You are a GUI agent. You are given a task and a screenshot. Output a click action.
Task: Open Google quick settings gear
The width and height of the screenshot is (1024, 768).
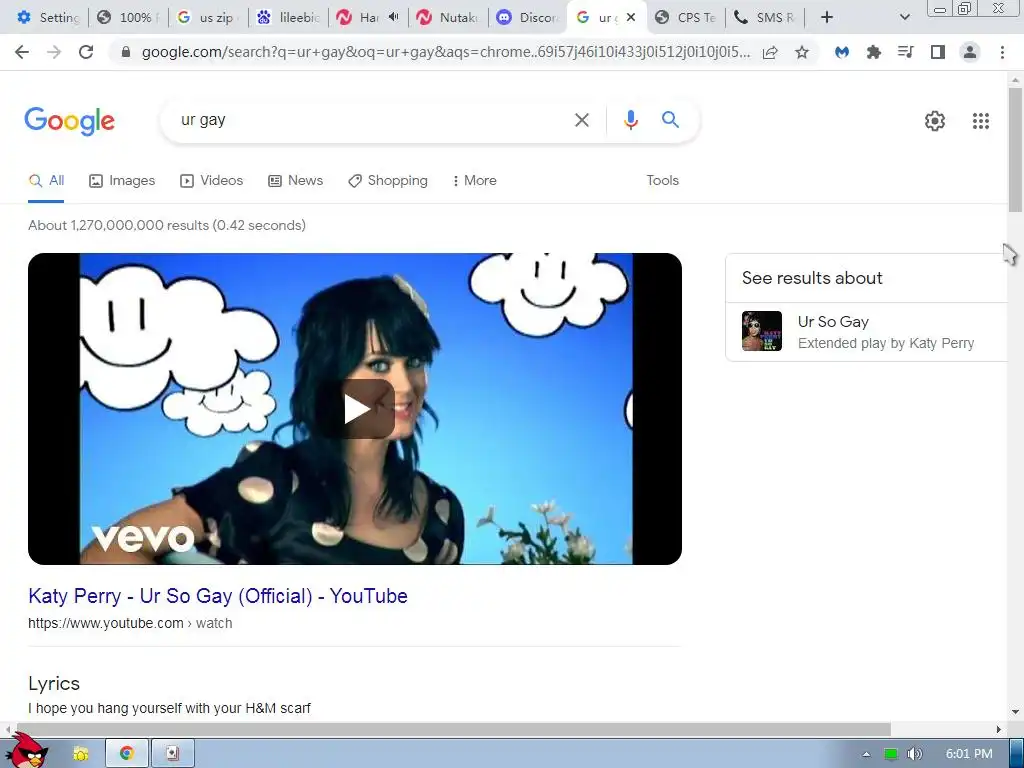935,121
